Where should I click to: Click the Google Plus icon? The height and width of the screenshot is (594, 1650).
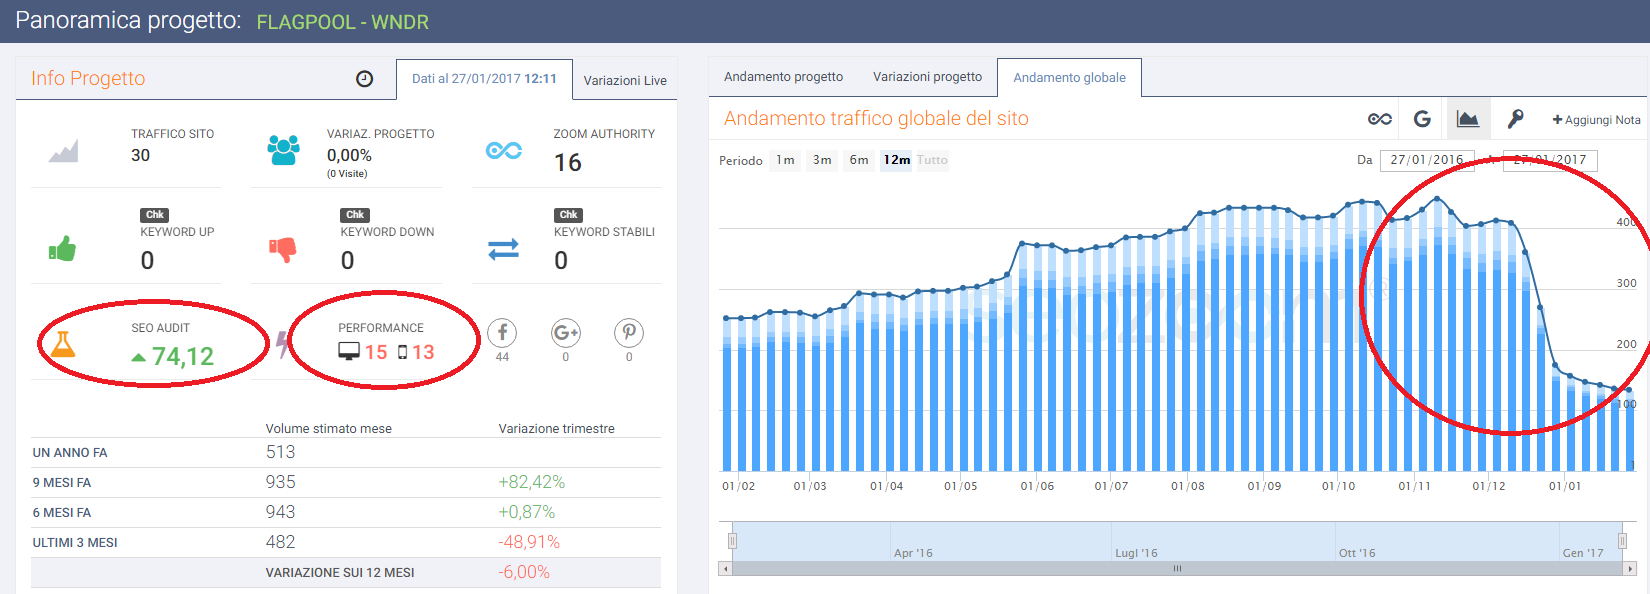click(x=566, y=333)
